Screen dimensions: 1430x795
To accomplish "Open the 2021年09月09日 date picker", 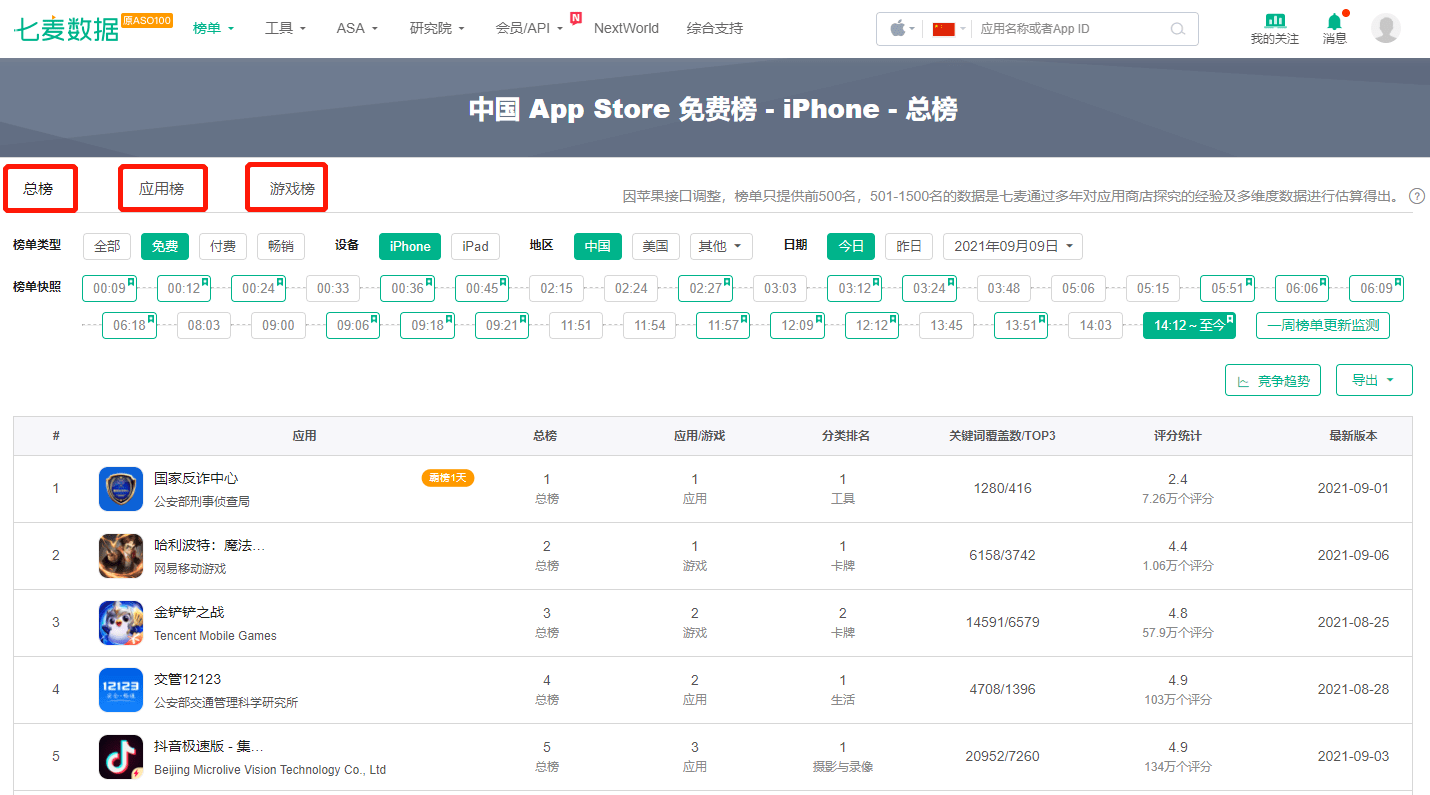I will (1012, 246).
